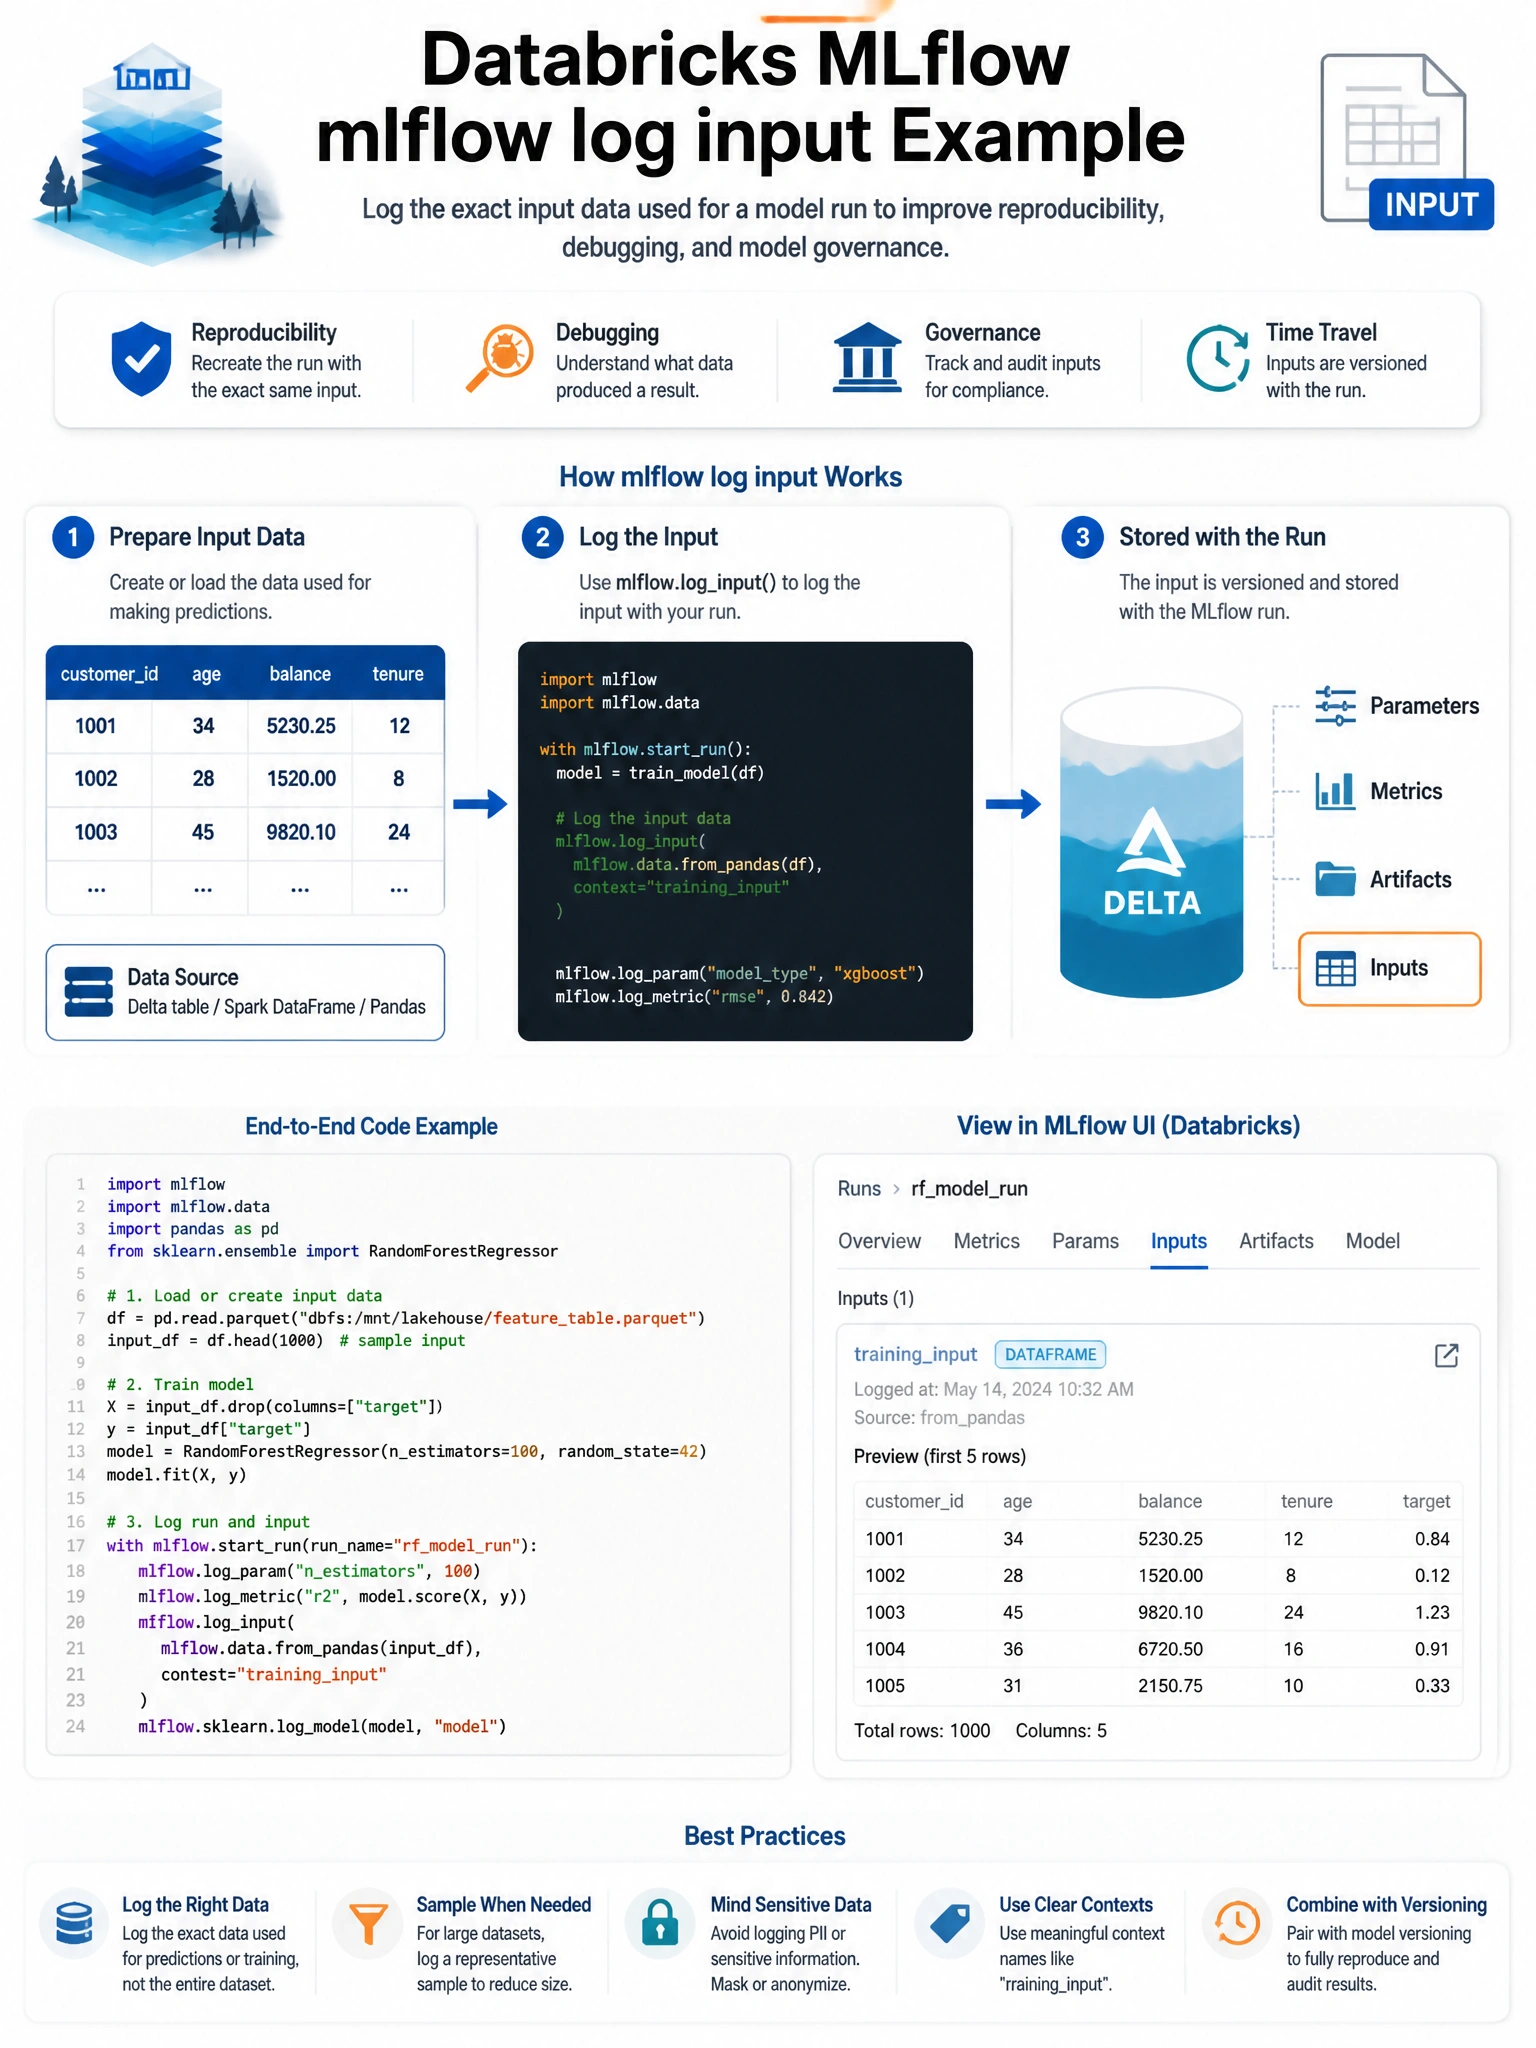Image resolution: width=1536 pixels, height=2048 pixels.
Task: Click the Debugging bug magnifier icon
Action: coord(499,358)
